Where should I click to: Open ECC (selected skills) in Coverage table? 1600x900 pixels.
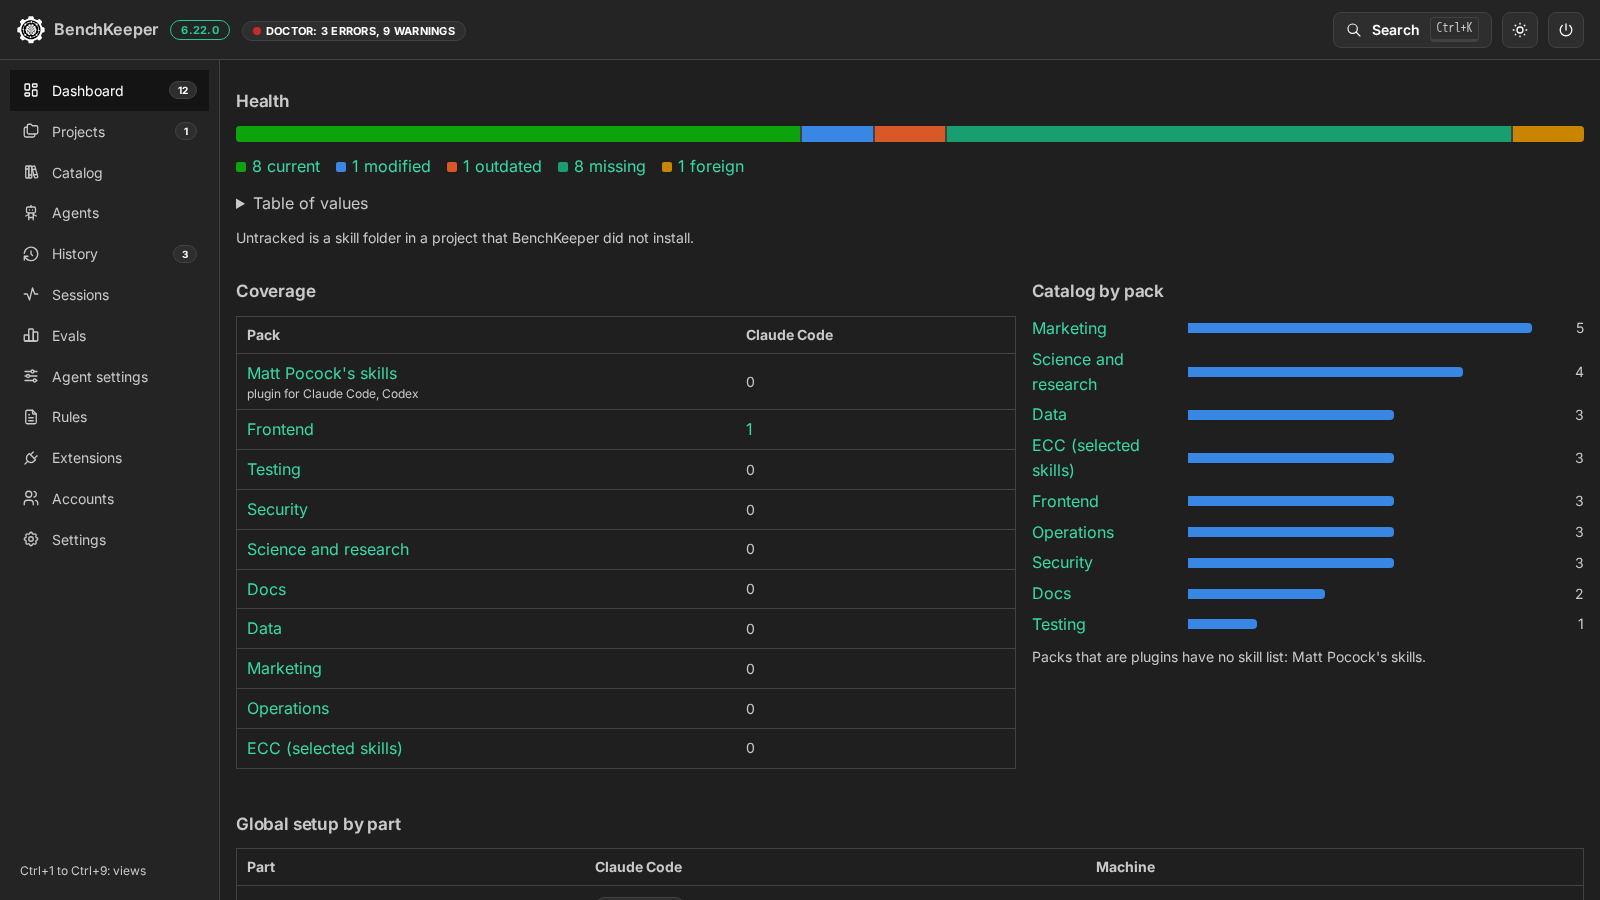tap(325, 748)
